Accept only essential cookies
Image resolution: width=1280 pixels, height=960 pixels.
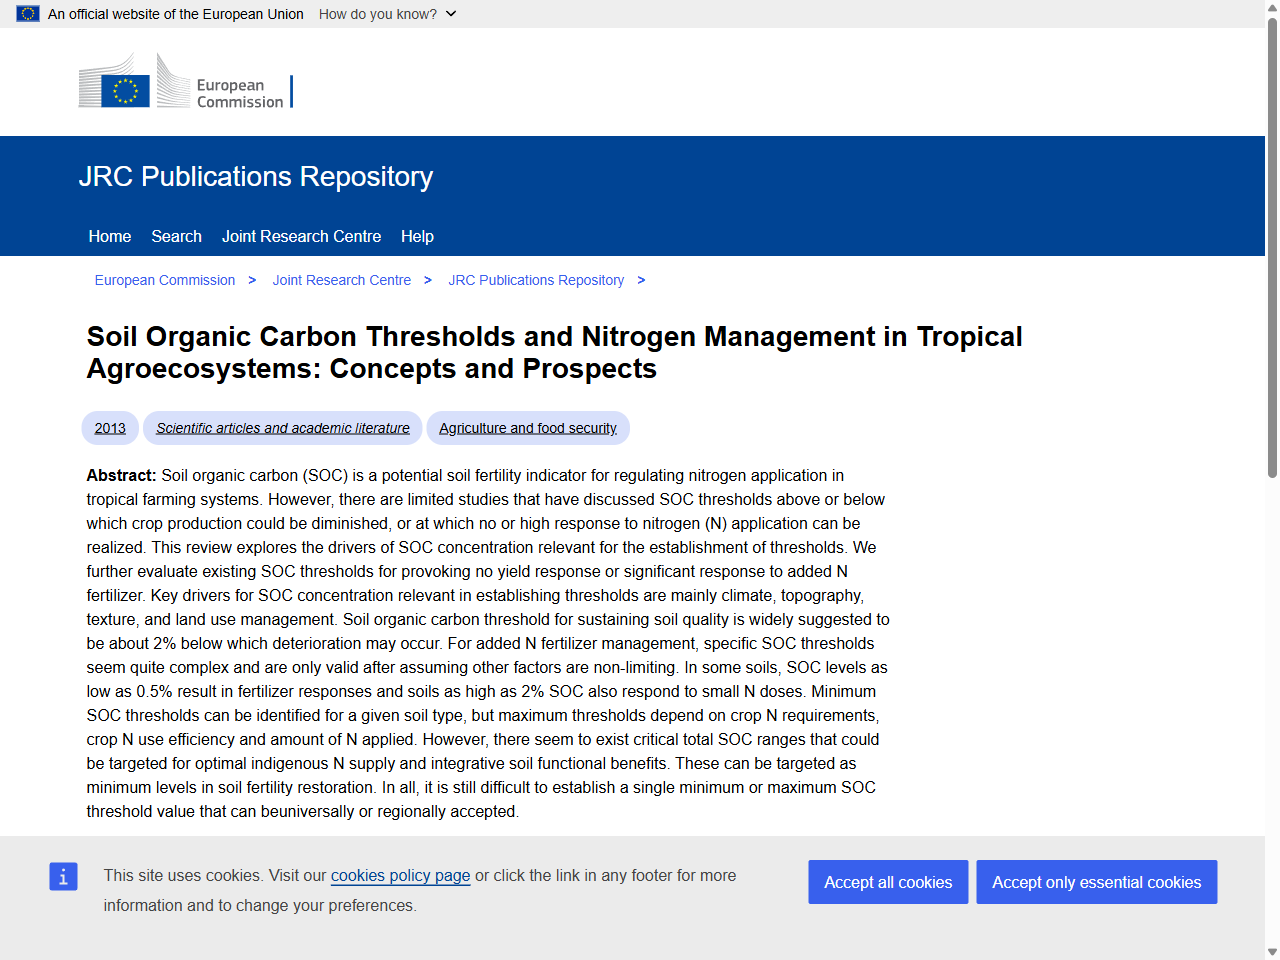point(1096,882)
